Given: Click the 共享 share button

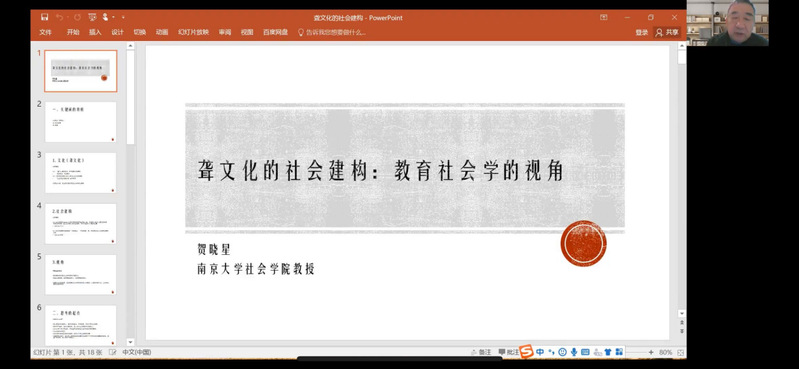Looking at the screenshot, I should (668, 32).
